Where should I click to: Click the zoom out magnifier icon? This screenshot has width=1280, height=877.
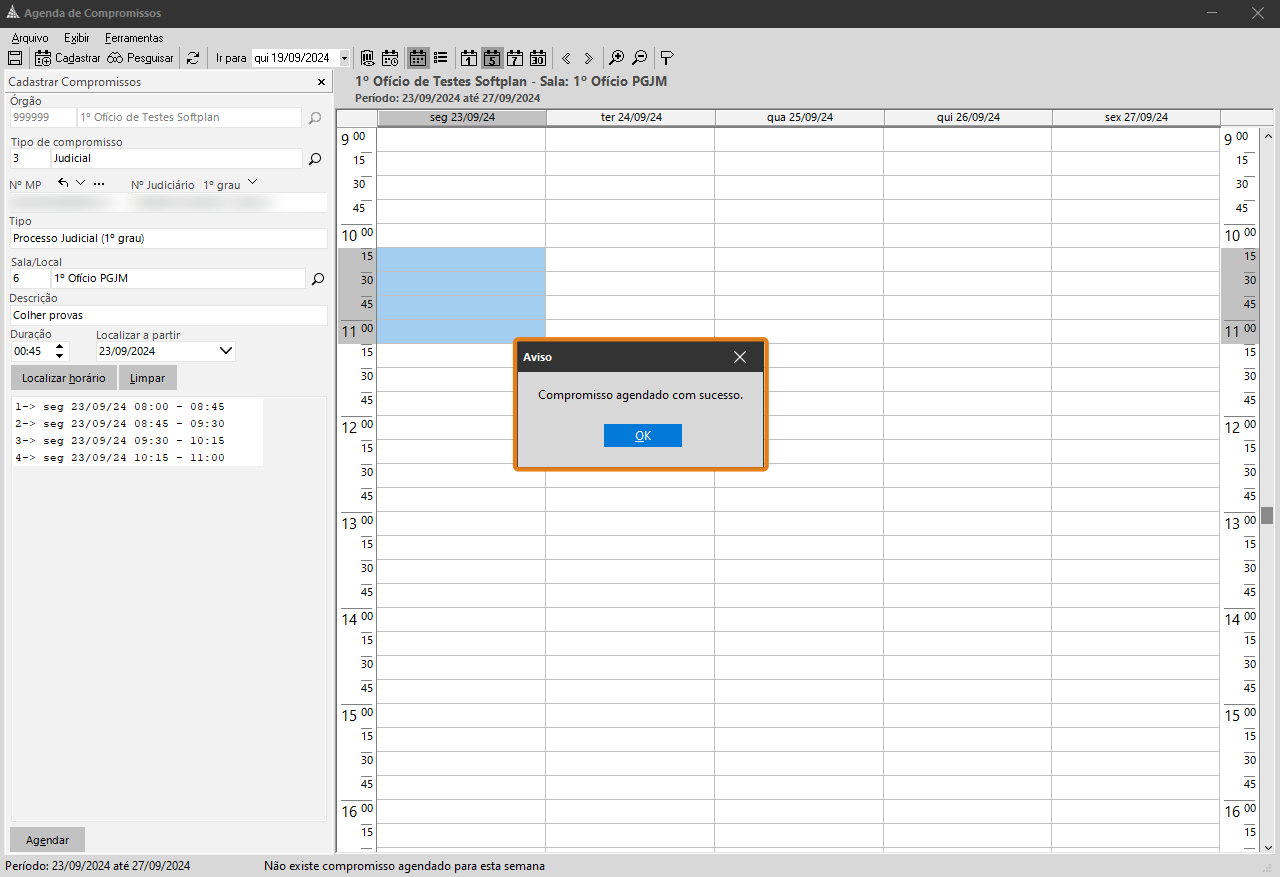click(640, 58)
